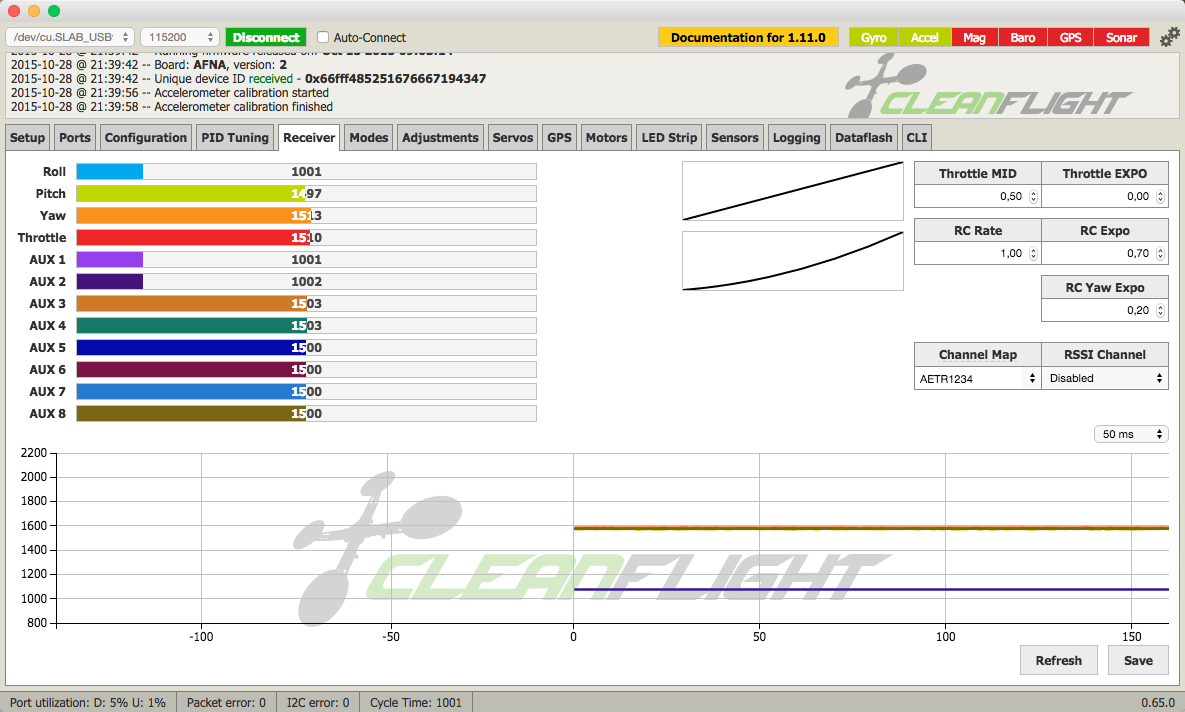Click the Pitch channel bar
This screenshot has height=712, width=1185.
tap(306, 193)
